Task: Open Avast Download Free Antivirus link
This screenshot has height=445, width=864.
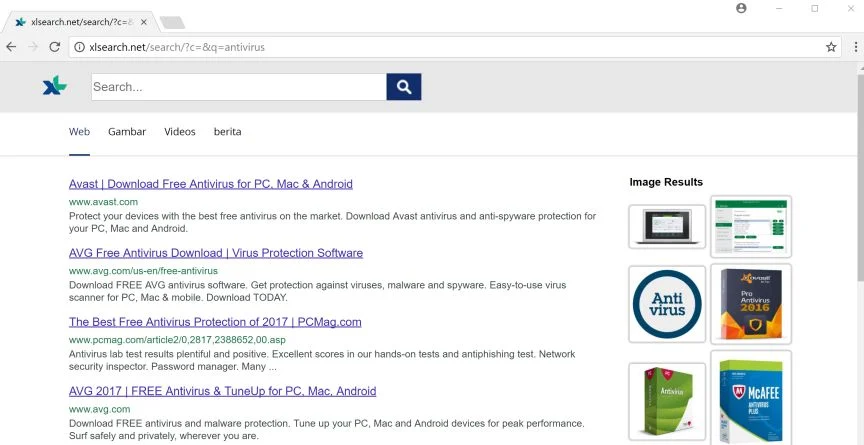Action: (x=210, y=184)
